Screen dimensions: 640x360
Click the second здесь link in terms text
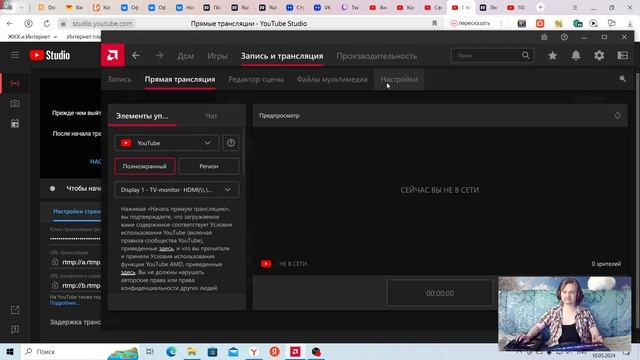coord(128,272)
